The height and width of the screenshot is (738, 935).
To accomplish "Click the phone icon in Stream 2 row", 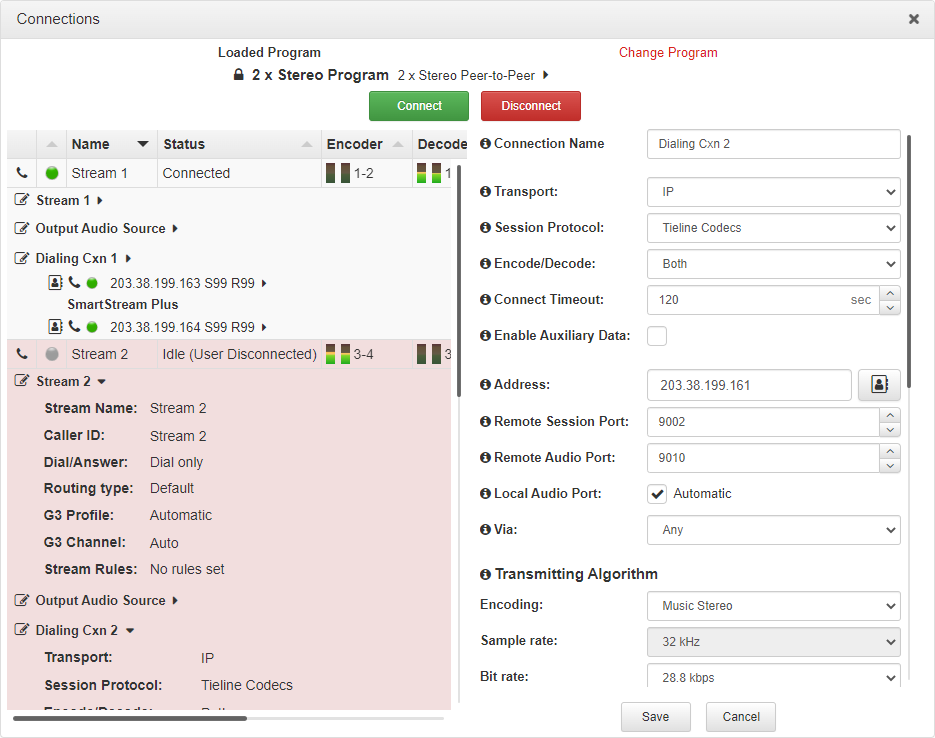I will (x=22, y=354).
